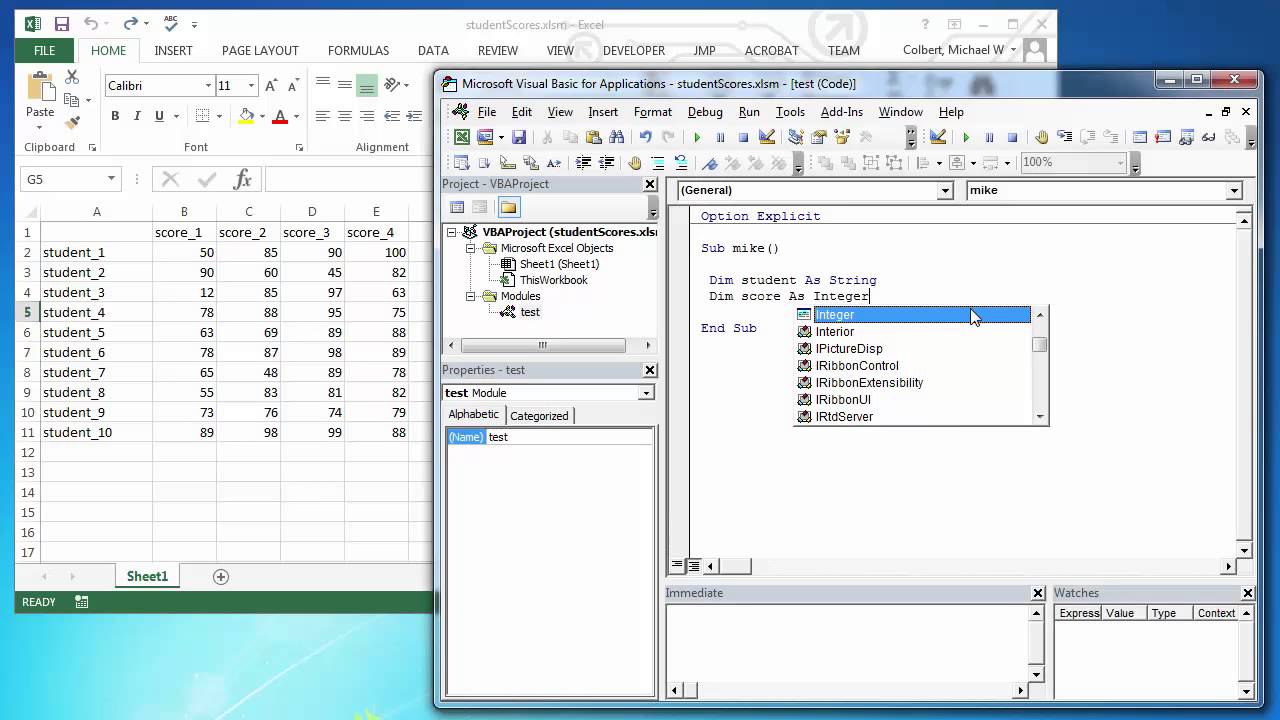This screenshot has height=720, width=1280.
Task: Open the Project Explorer icon in the toolbar
Action: click(796, 137)
